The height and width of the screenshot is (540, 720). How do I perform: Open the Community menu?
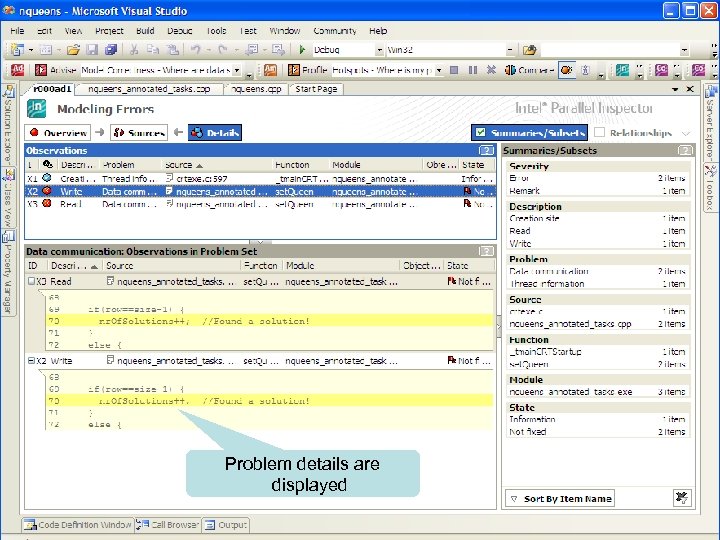coord(335,31)
